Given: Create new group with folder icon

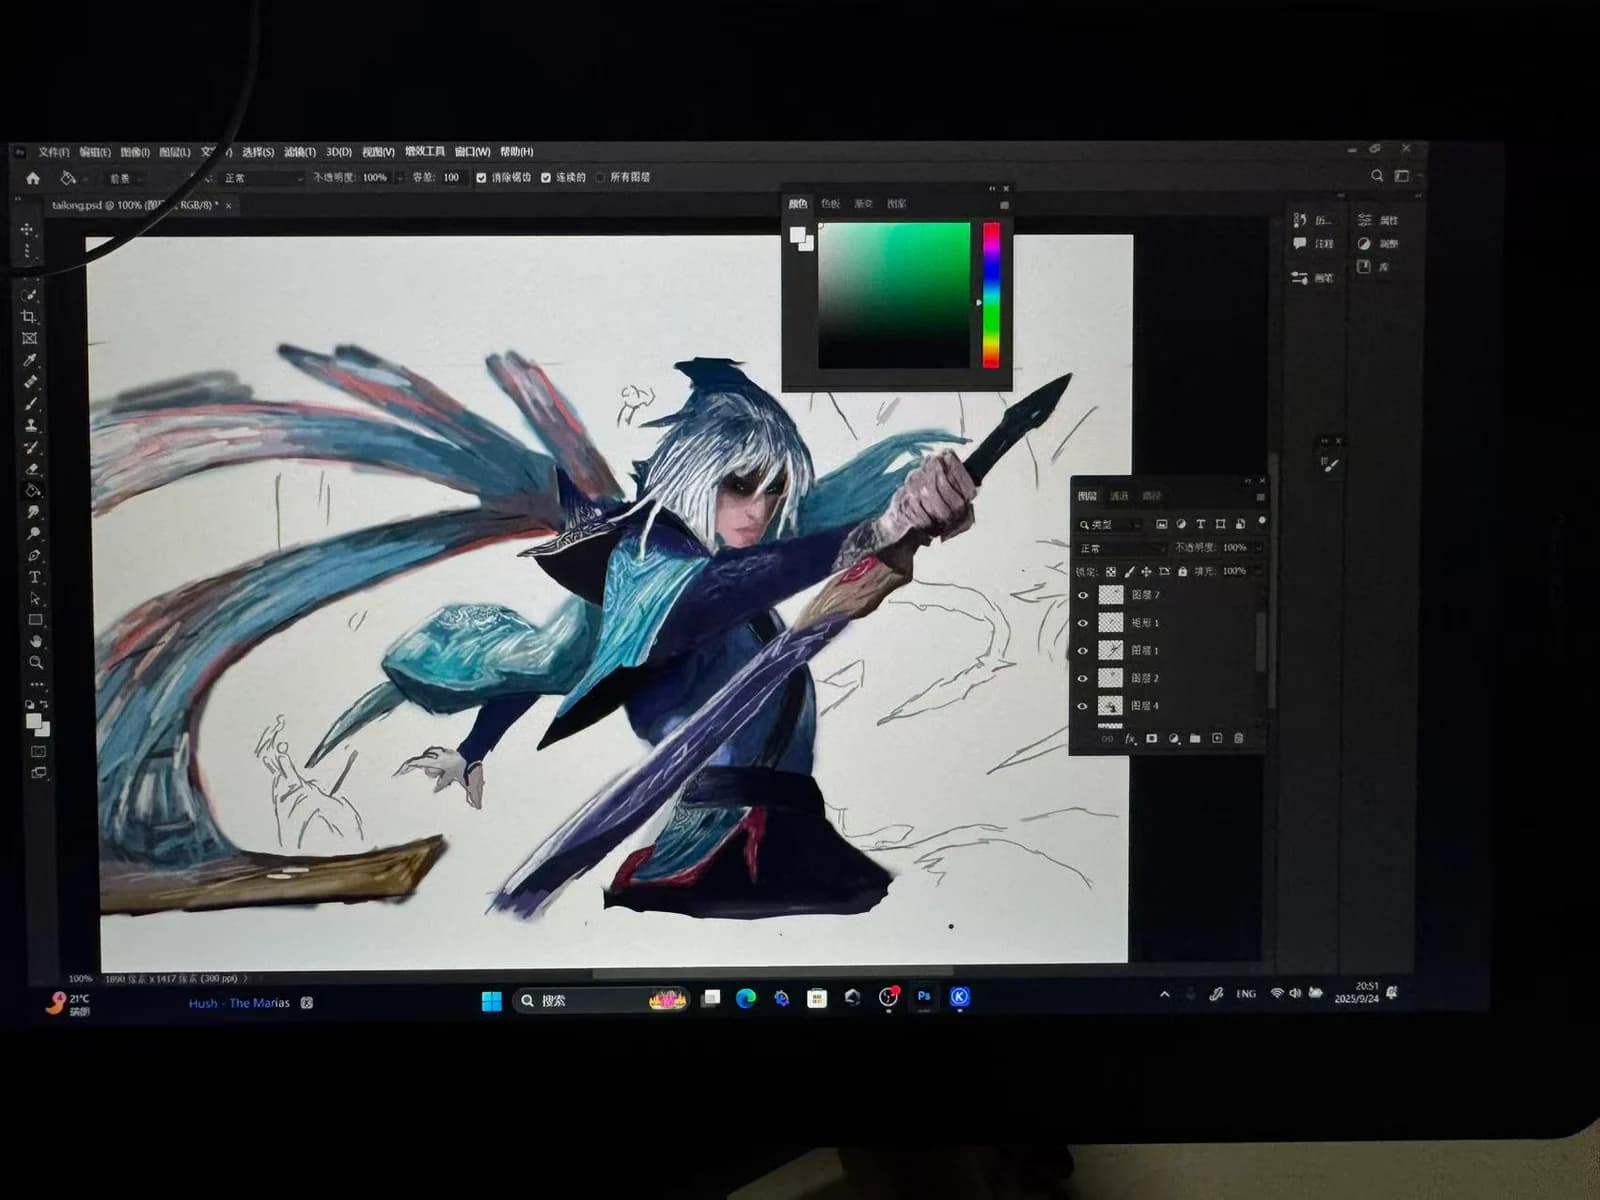Looking at the screenshot, I should 1195,738.
